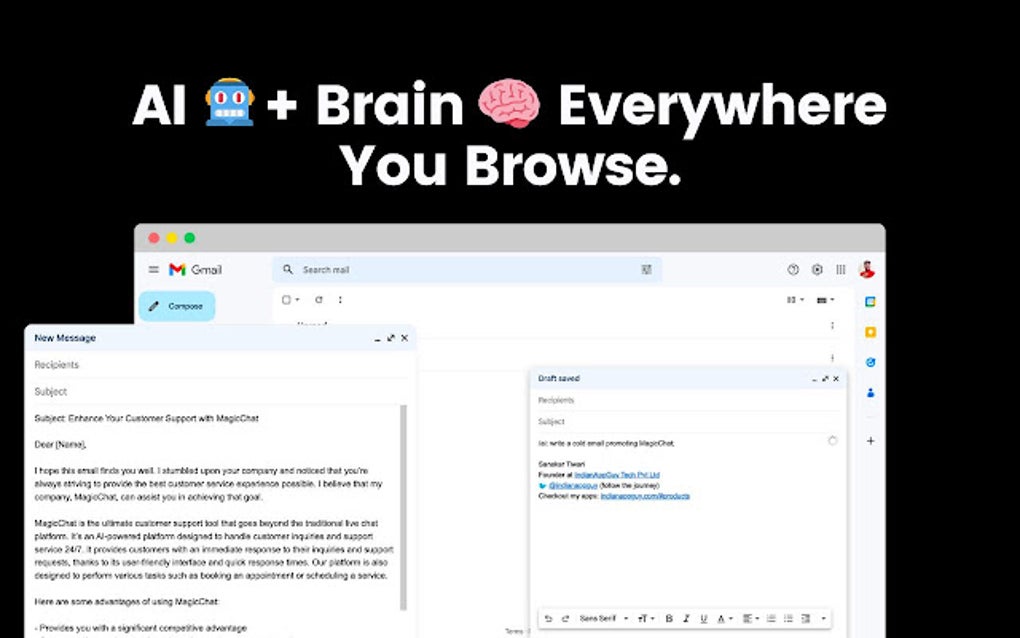Toggle full-screen on the Draft saved window
The width and height of the screenshot is (1020, 638).
(x=824, y=379)
